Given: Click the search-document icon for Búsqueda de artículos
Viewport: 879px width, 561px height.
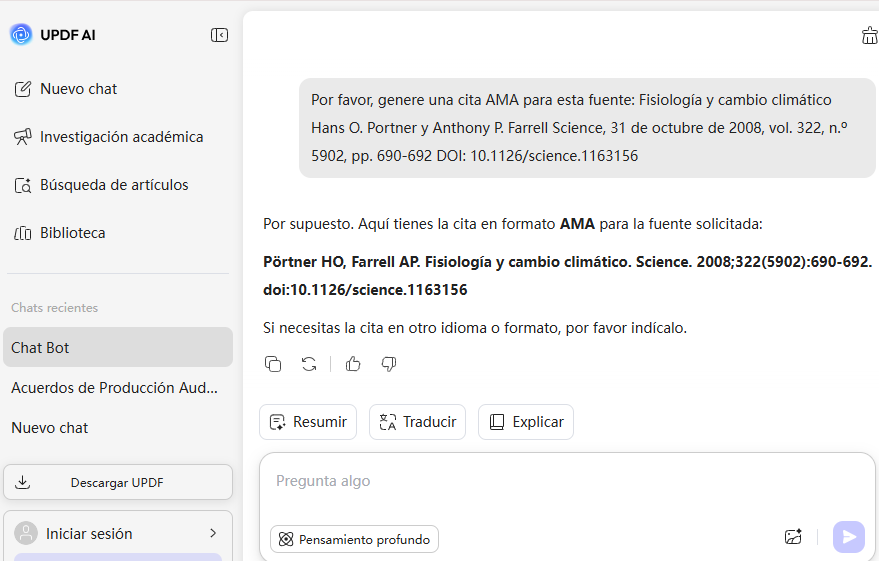Looking at the screenshot, I should (23, 185).
